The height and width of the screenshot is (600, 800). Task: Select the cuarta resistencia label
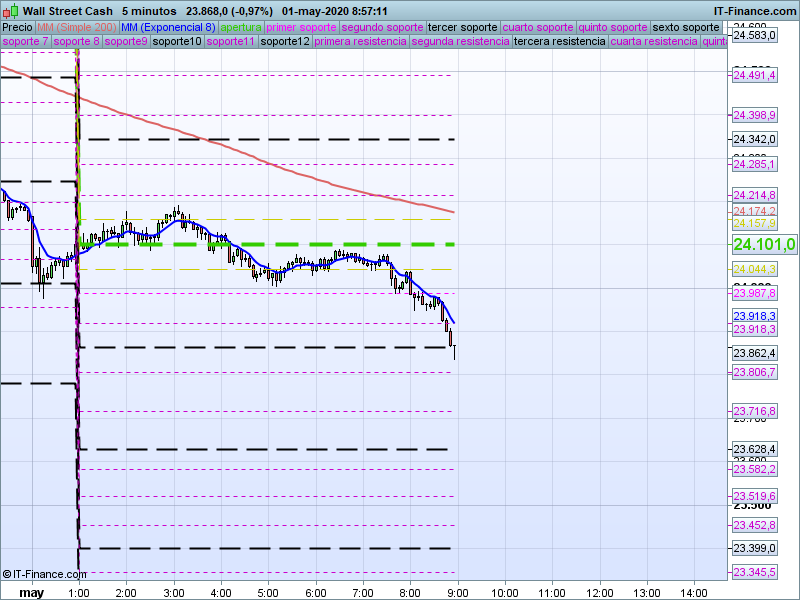coord(654,42)
